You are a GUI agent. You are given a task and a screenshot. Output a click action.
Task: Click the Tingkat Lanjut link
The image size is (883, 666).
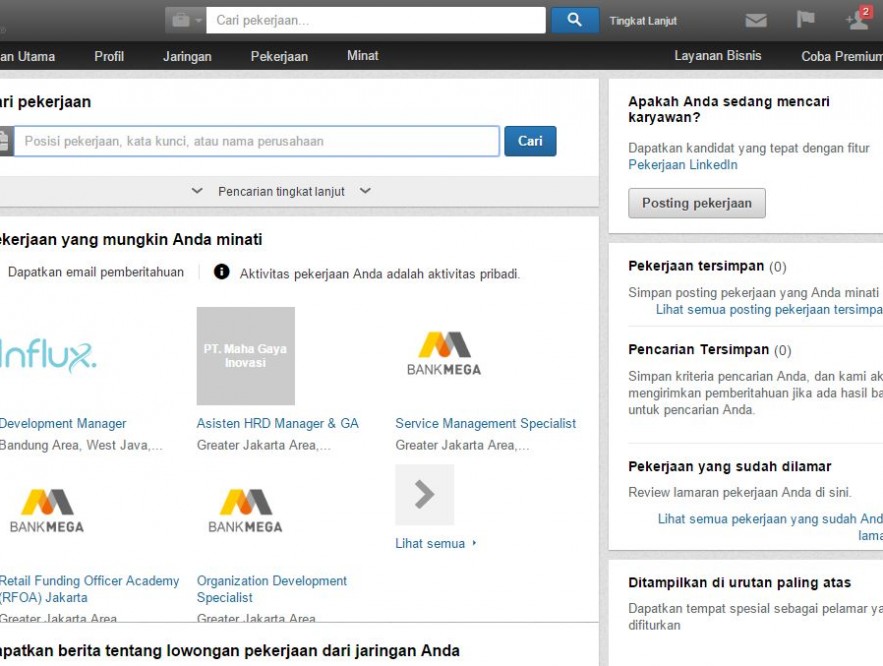click(x=643, y=21)
